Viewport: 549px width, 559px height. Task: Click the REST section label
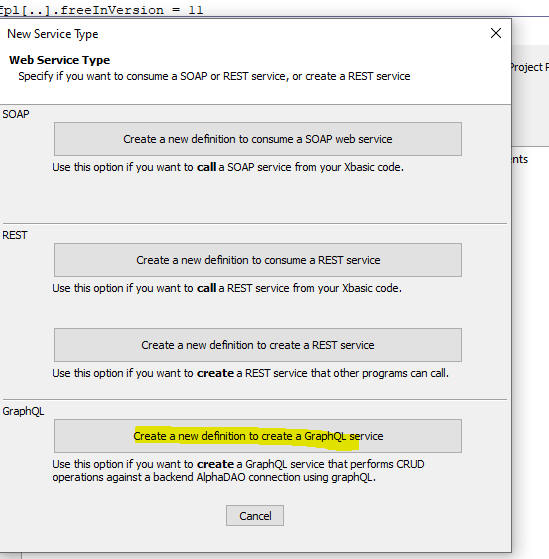pyautogui.click(x=15, y=235)
